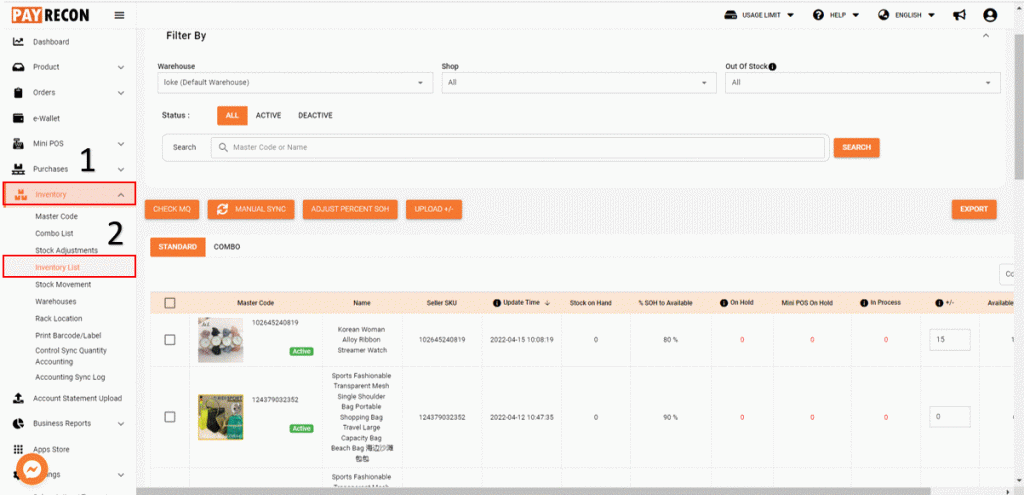Tick checkbox for Korean Woman watch row
Image resolution: width=1024 pixels, height=495 pixels.
(x=170, y=340)
